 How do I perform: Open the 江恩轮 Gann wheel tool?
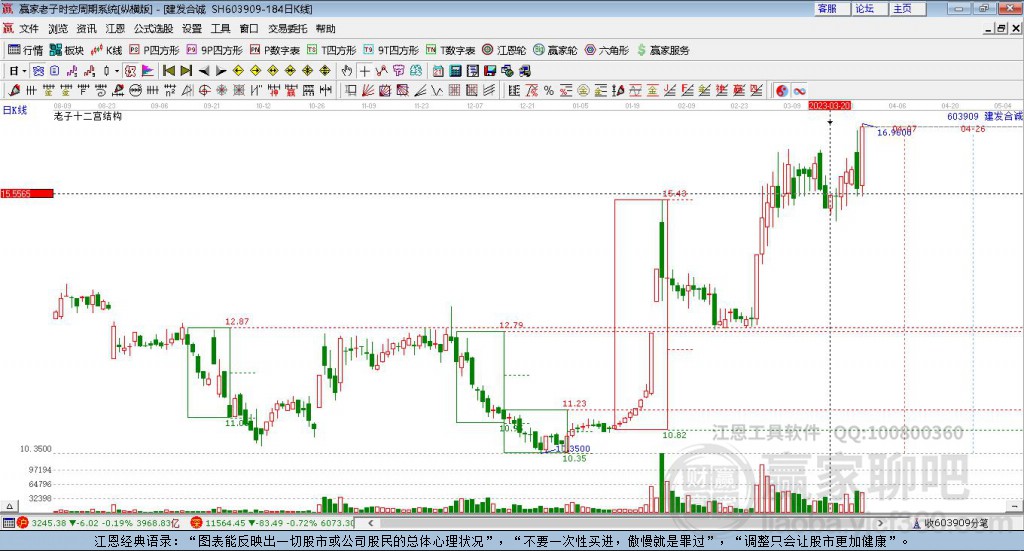point(505,50)
